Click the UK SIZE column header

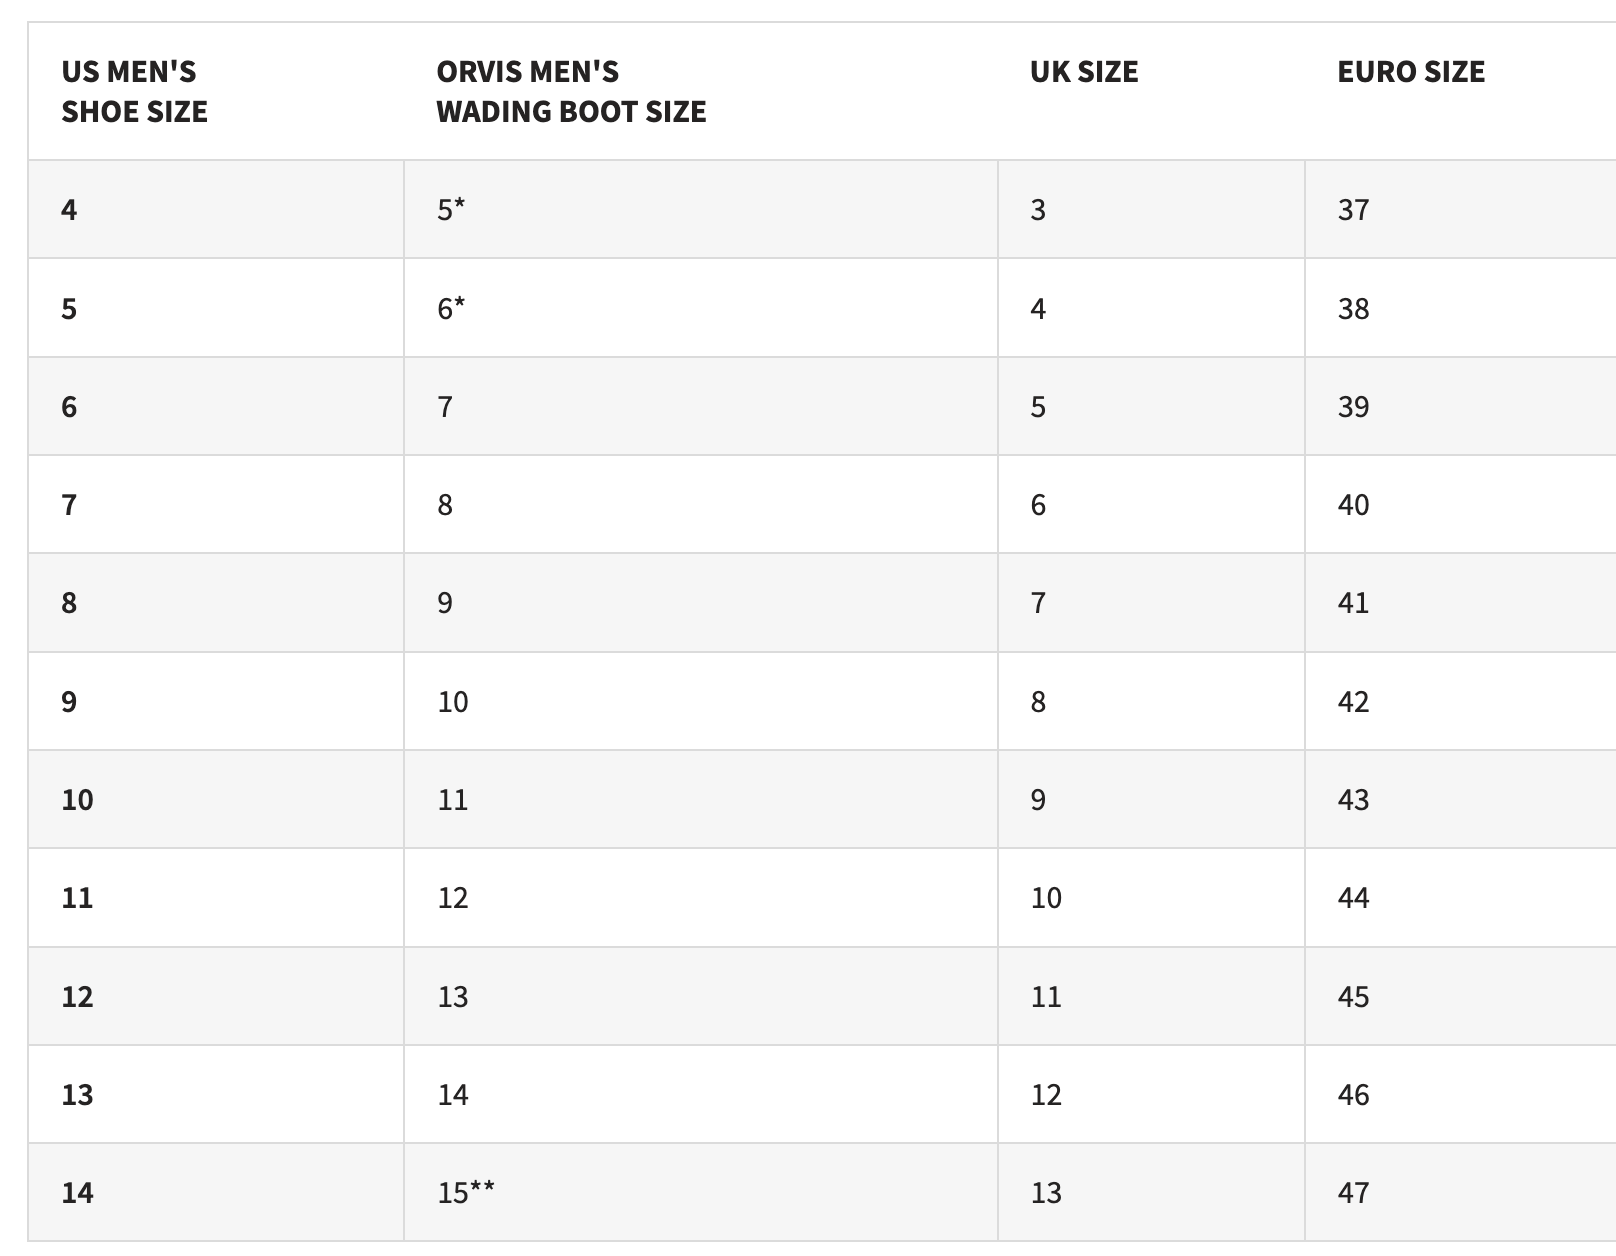(1084, 72)
